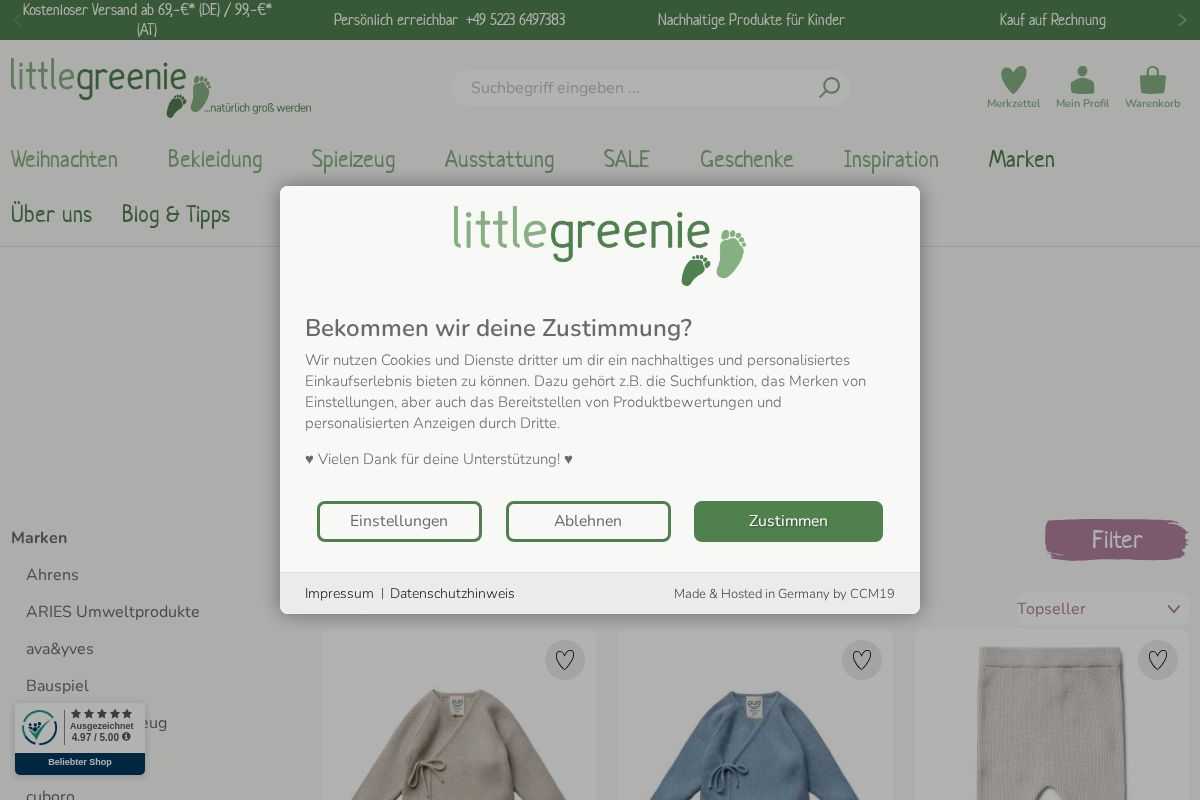Open the Warenkorb shopping bag icon
1200x800 pixels.
(x=1152, y=80)
